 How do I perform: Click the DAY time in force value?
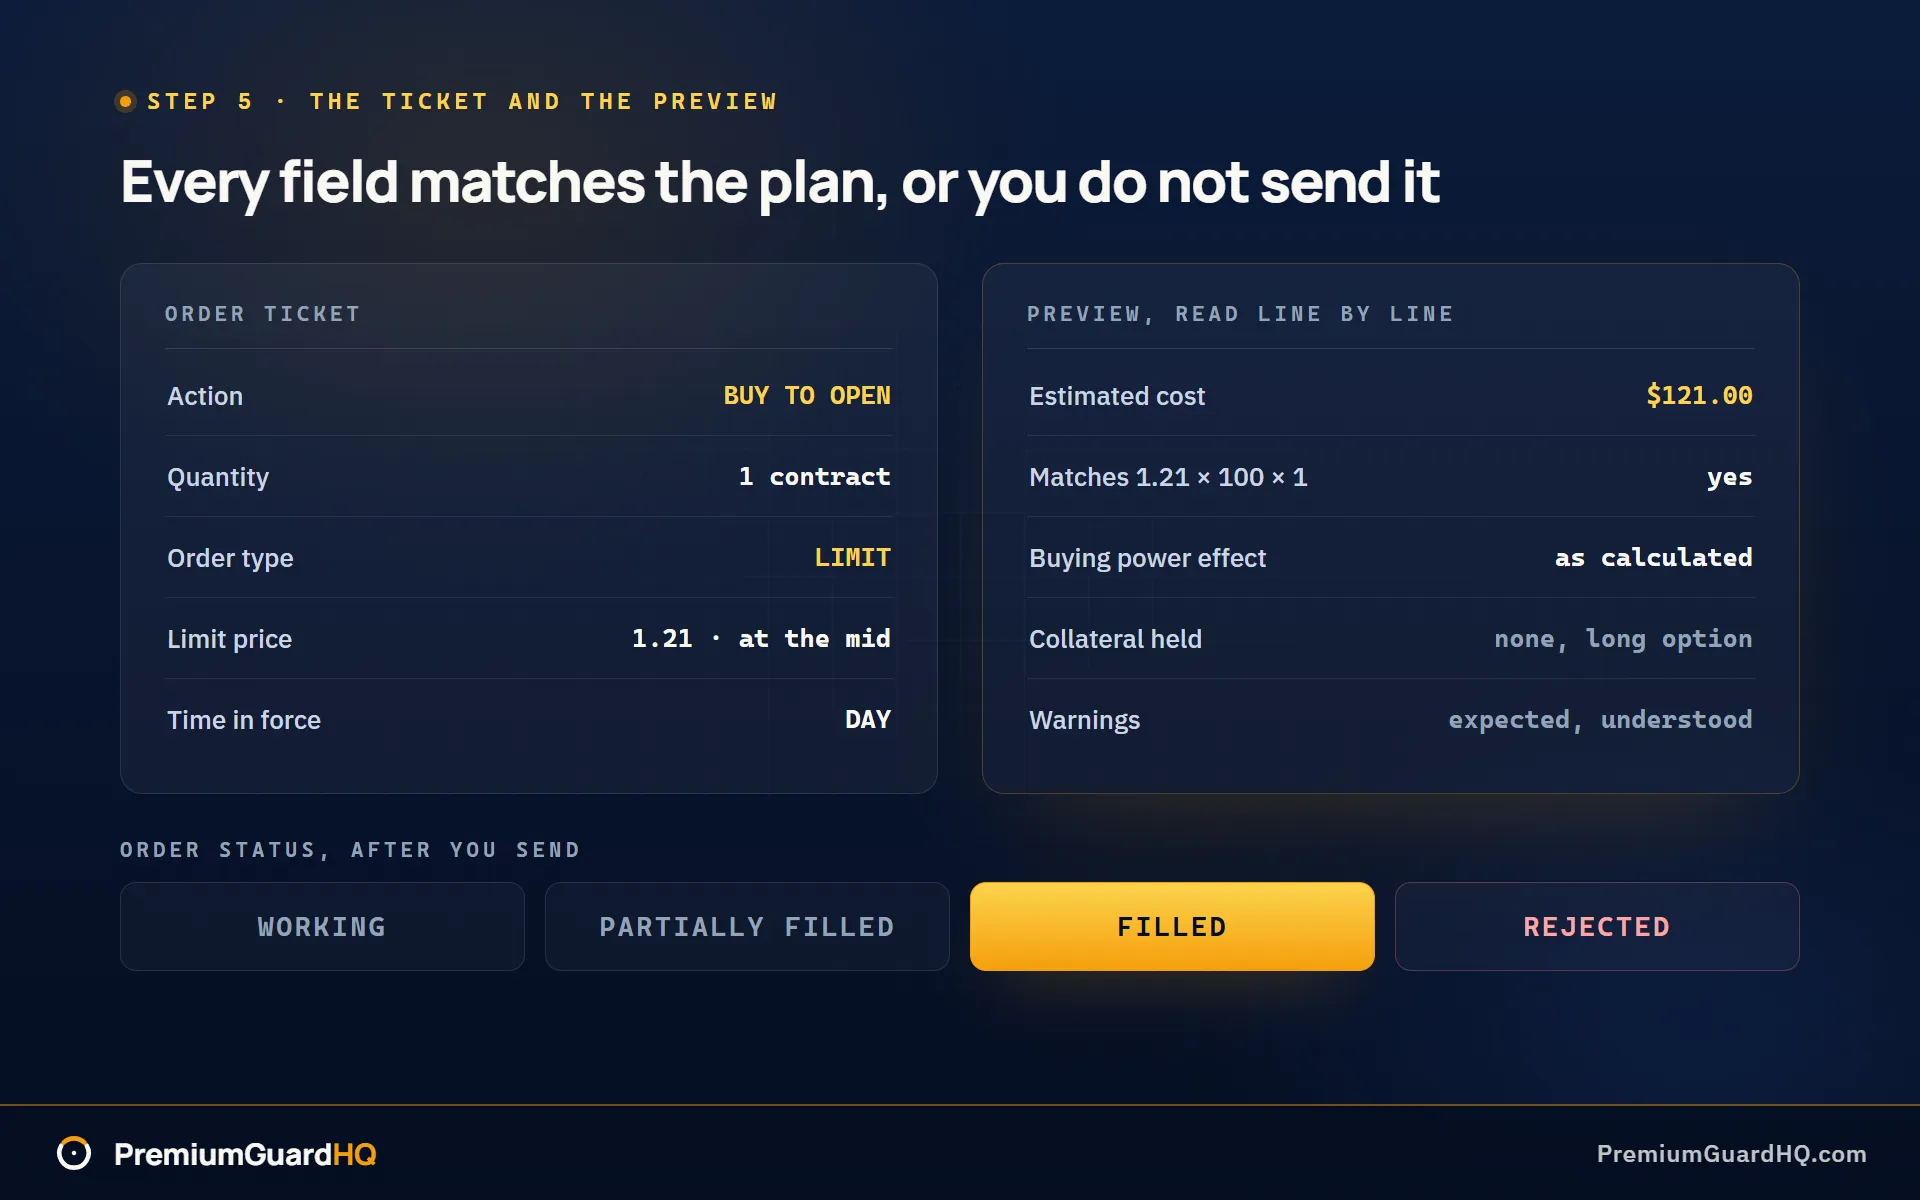(x=868, y=720)
